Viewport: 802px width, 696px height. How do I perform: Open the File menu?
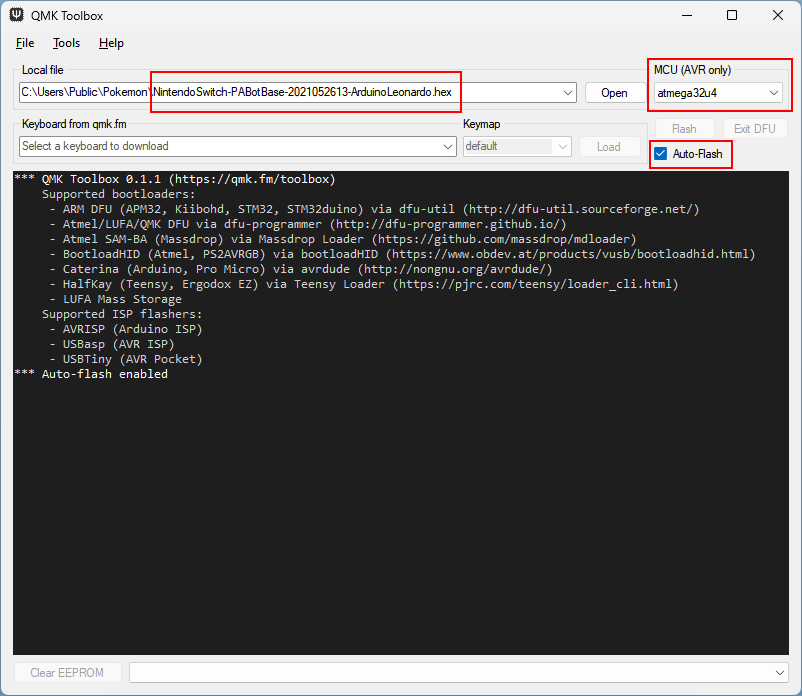point(25,43)
